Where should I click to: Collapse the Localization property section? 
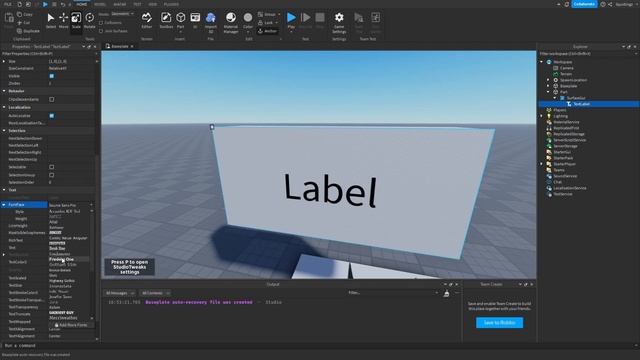pos(4,107)
